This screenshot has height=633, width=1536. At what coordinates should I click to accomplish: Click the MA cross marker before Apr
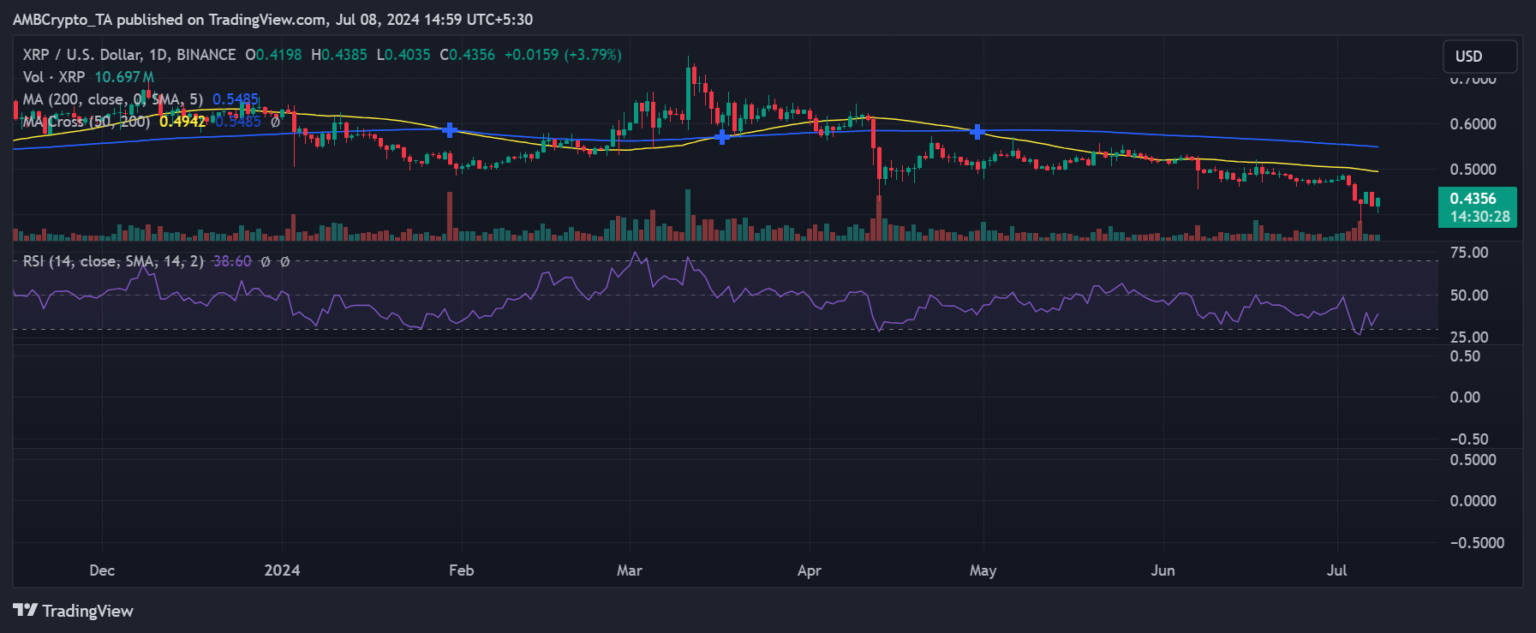pos(721,136)
